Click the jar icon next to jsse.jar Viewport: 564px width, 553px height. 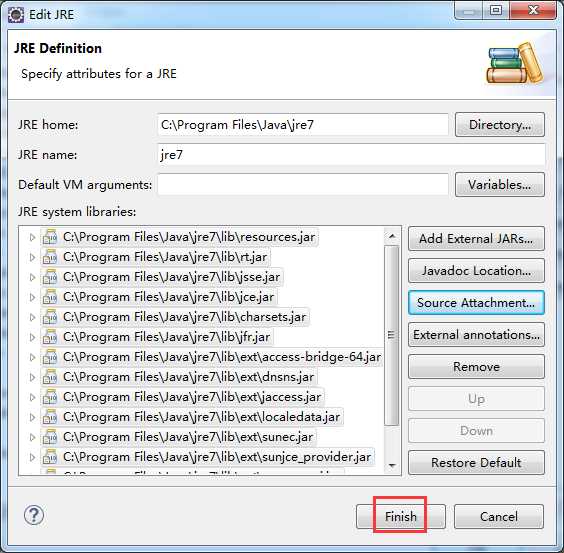50,277
